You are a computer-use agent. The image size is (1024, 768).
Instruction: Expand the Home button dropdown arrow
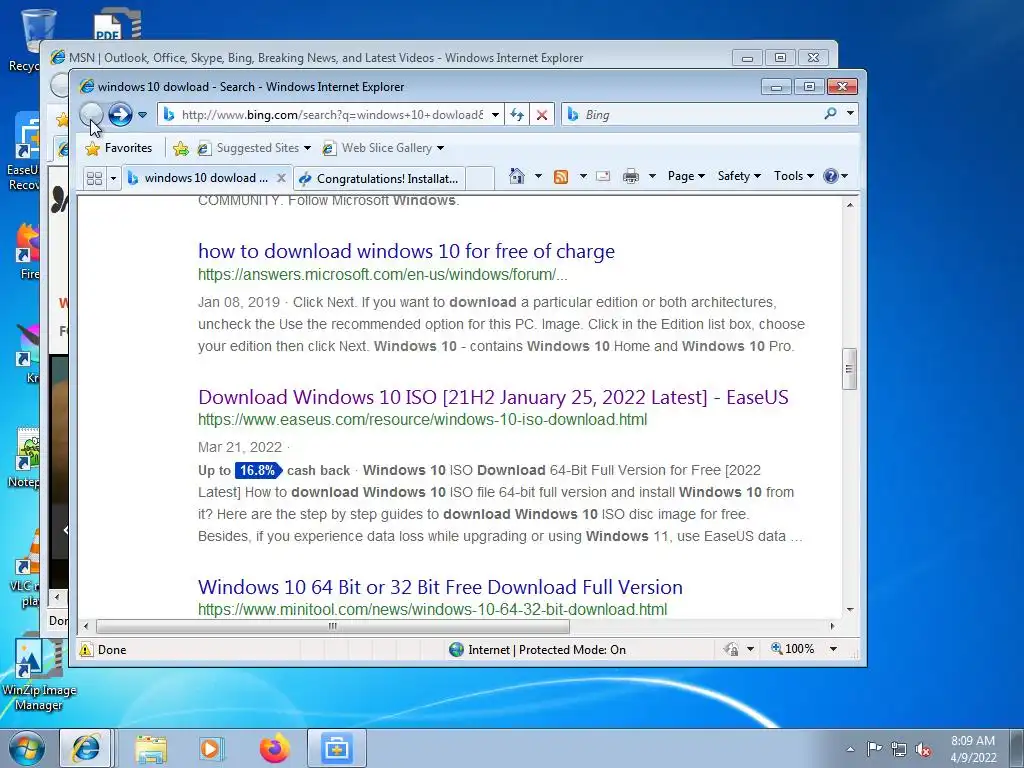pos(538,176)
